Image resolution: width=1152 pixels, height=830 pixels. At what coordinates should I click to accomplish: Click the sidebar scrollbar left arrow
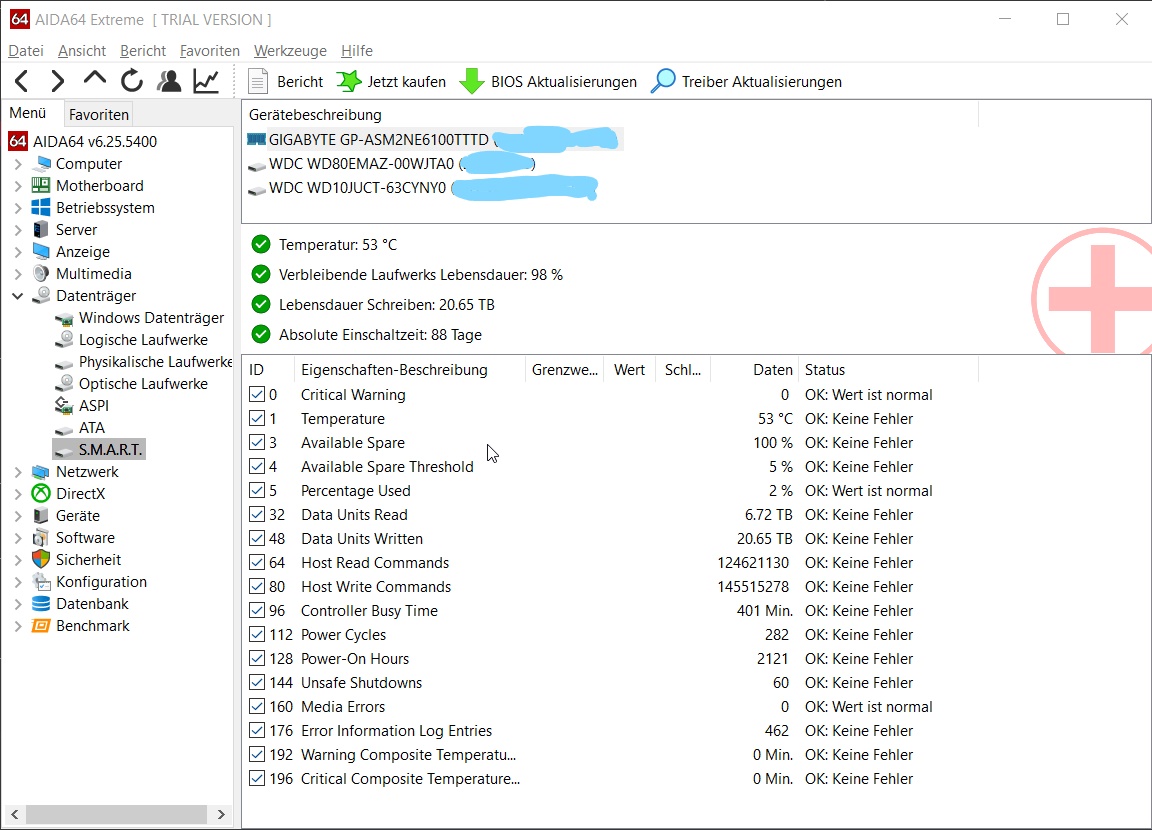click(x=15, y=814)
